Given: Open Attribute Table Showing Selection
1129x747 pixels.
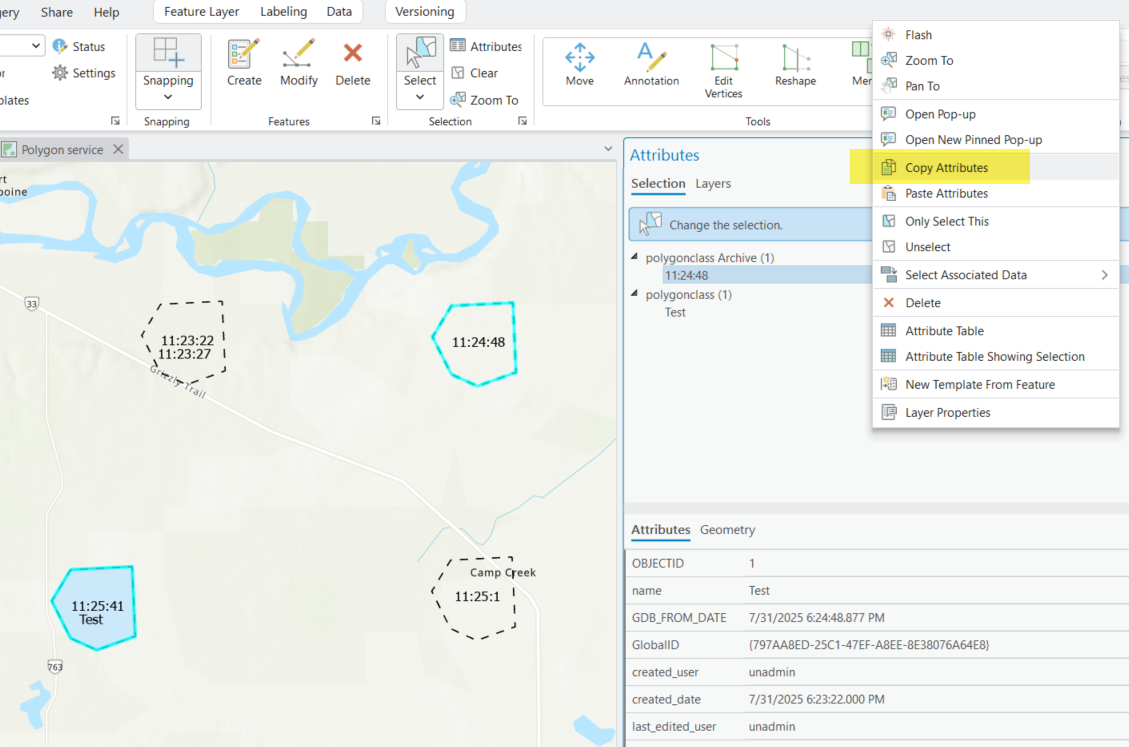Looking at the screenshot, I should (x=996, y=357).
